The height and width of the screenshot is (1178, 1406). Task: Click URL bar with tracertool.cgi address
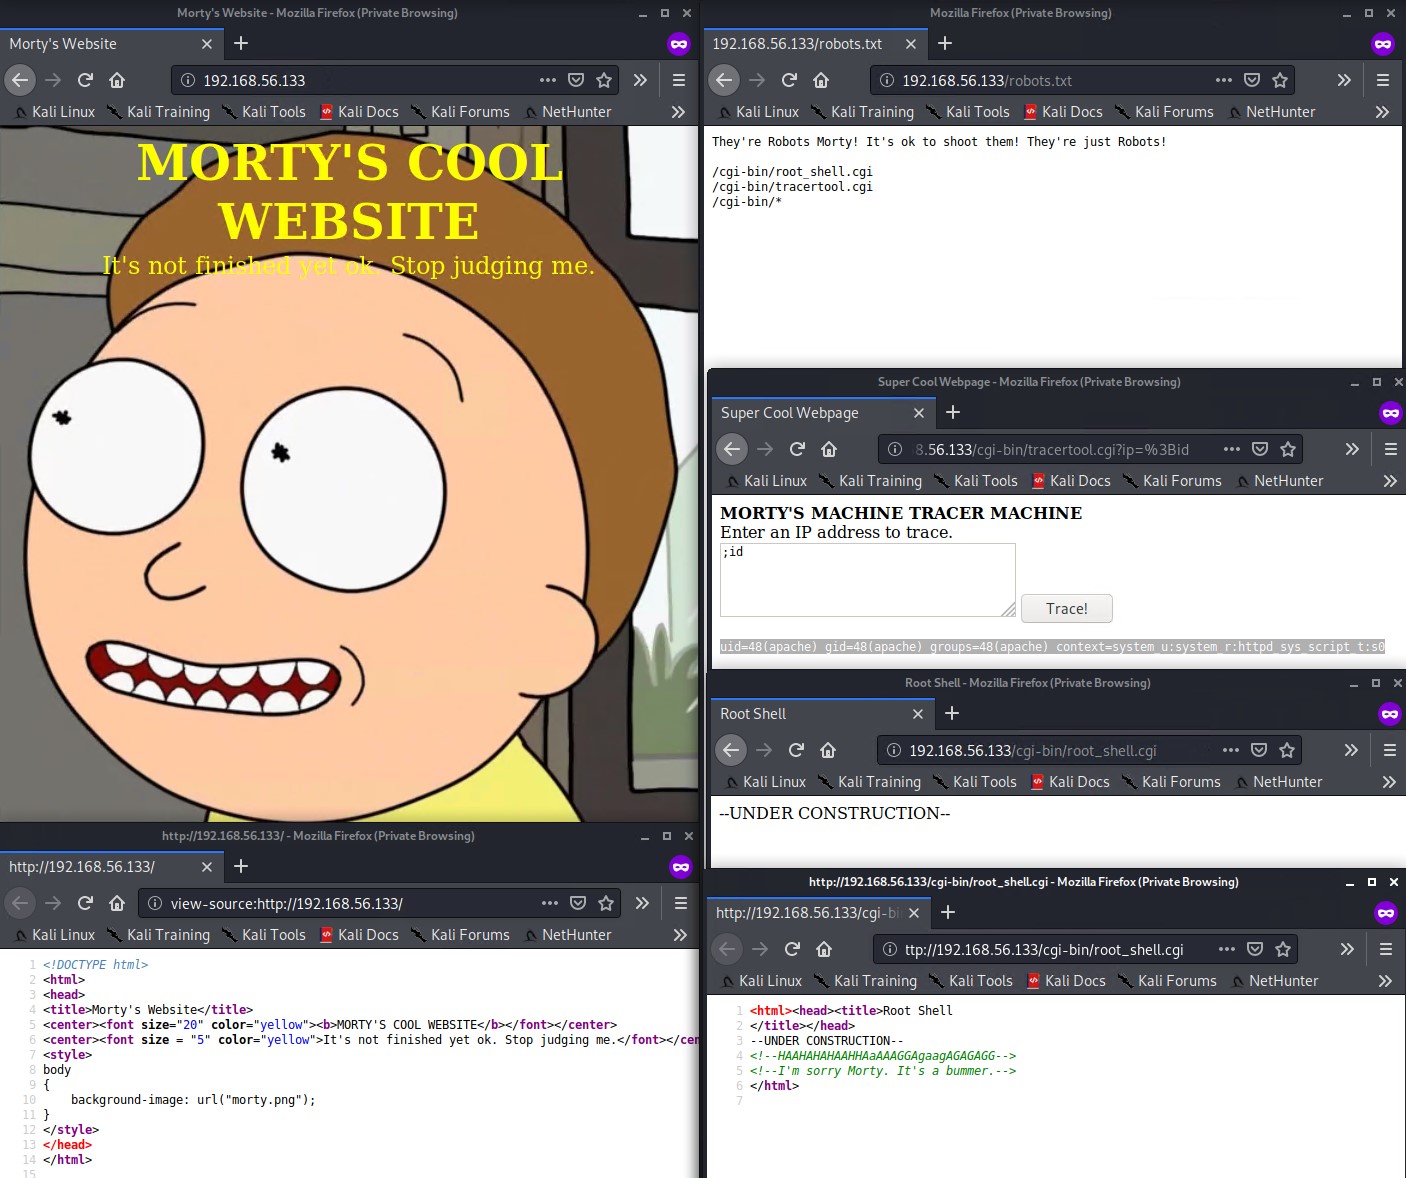[1090, 449]
